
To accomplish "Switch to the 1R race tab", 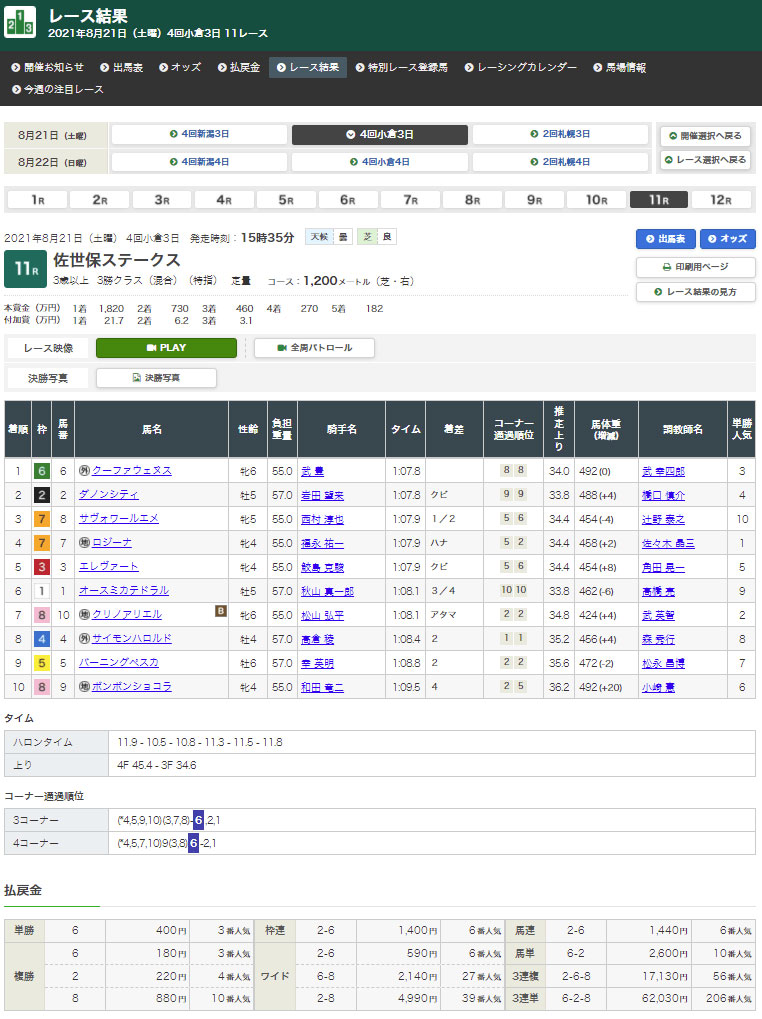I will (x=36, y=200).
